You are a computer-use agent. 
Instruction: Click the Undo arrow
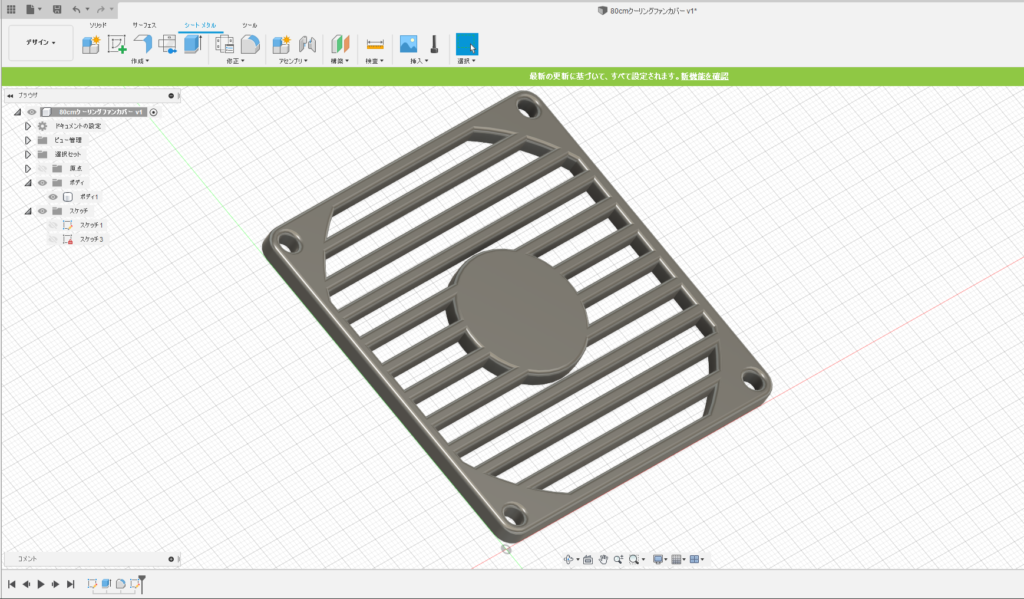77,8
